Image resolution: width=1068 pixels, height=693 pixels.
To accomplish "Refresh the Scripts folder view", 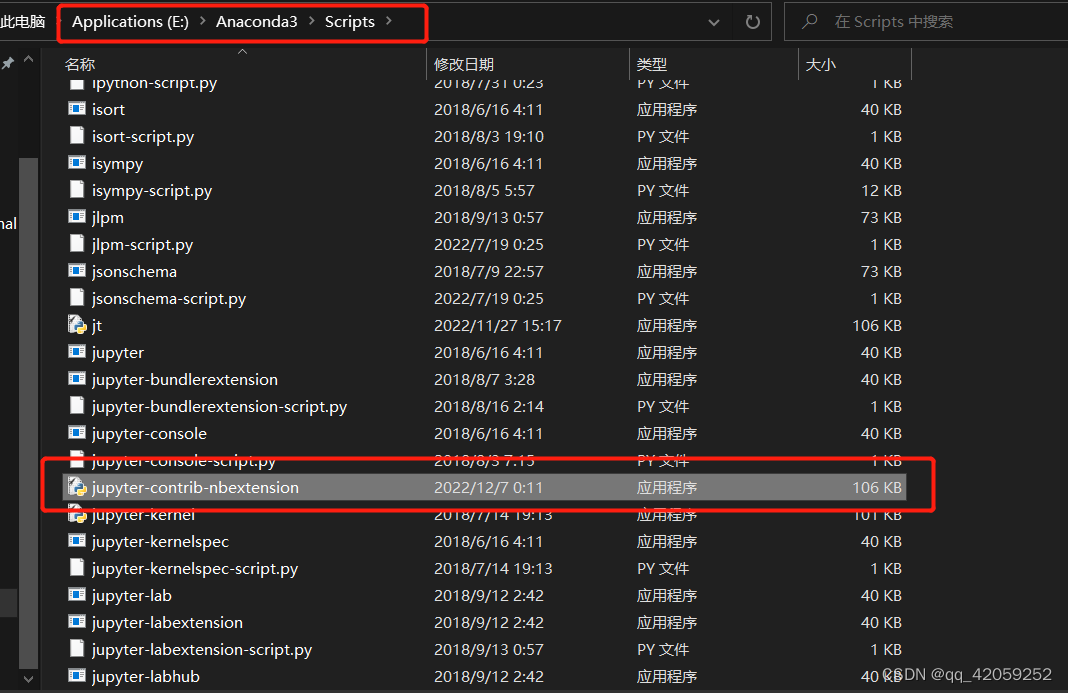I will (x=753, y=22).
